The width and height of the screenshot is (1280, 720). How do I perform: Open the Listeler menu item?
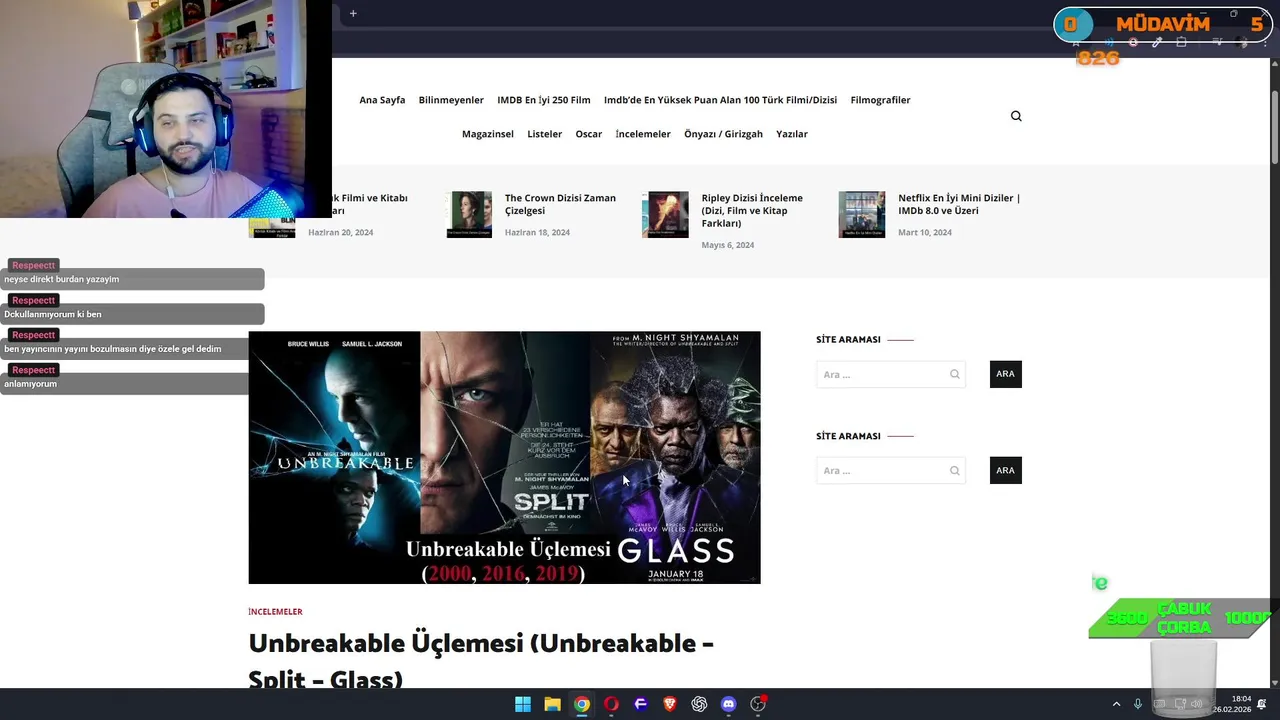545,134
